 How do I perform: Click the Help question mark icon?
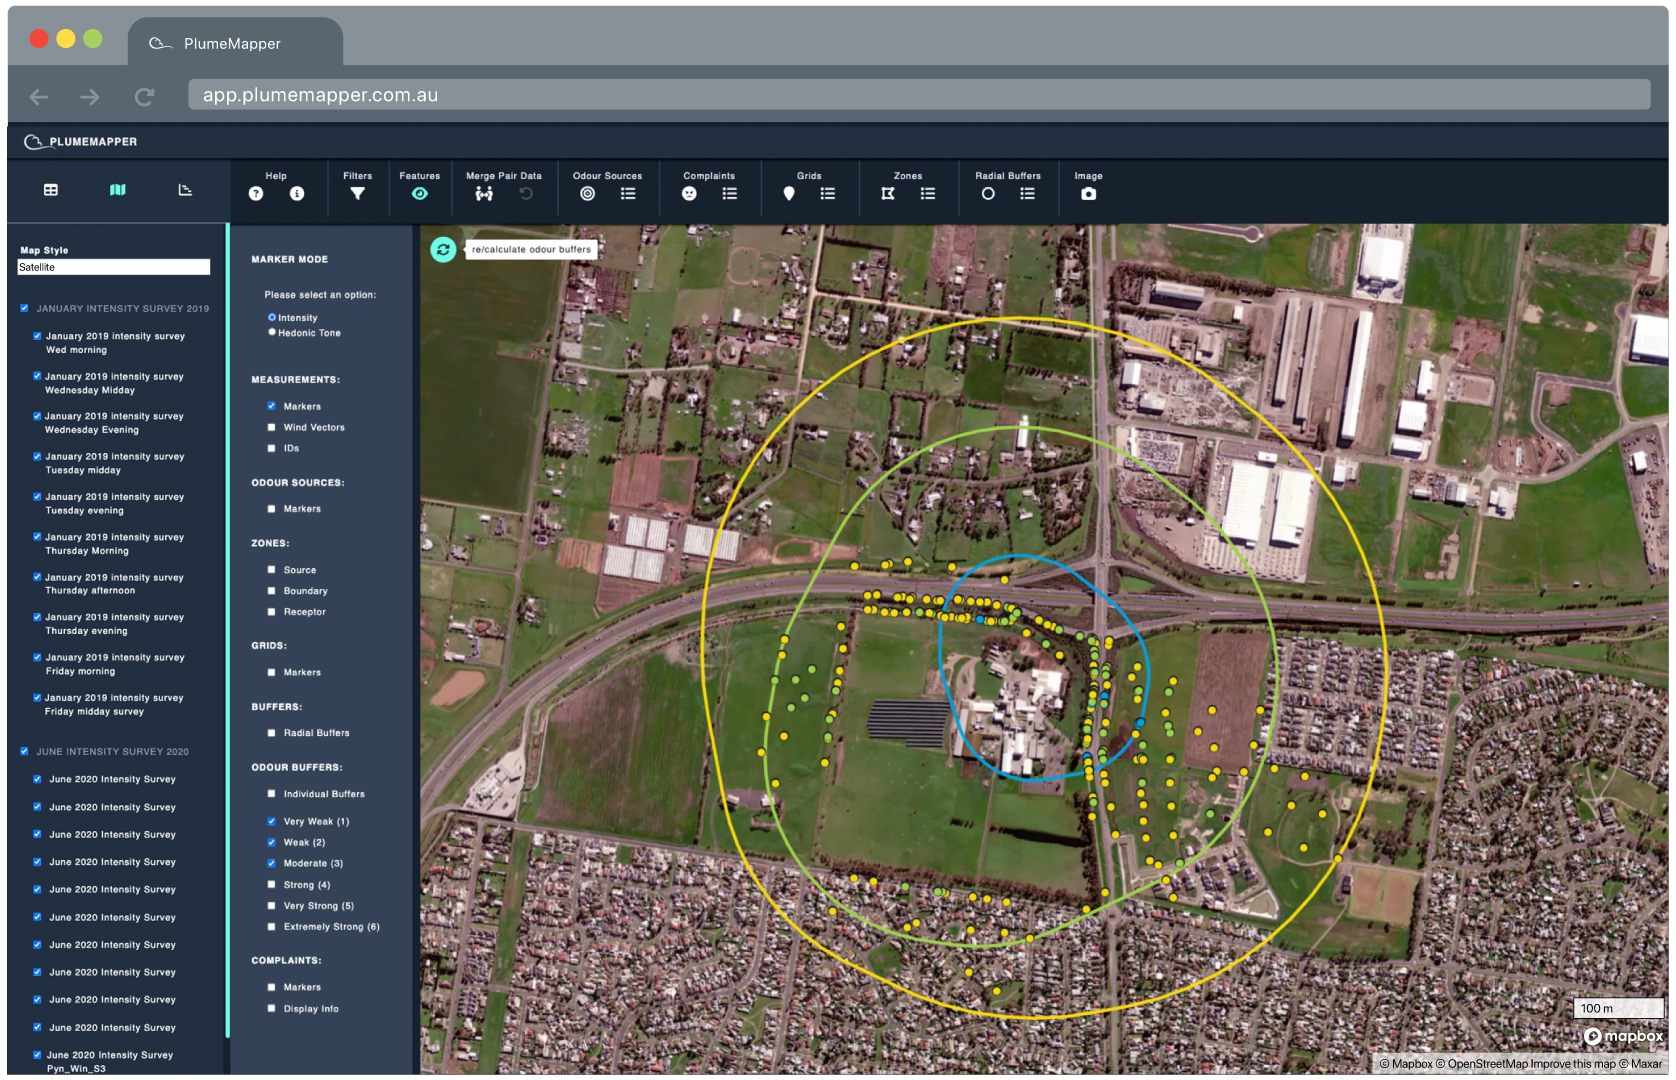tap(256, 194)
